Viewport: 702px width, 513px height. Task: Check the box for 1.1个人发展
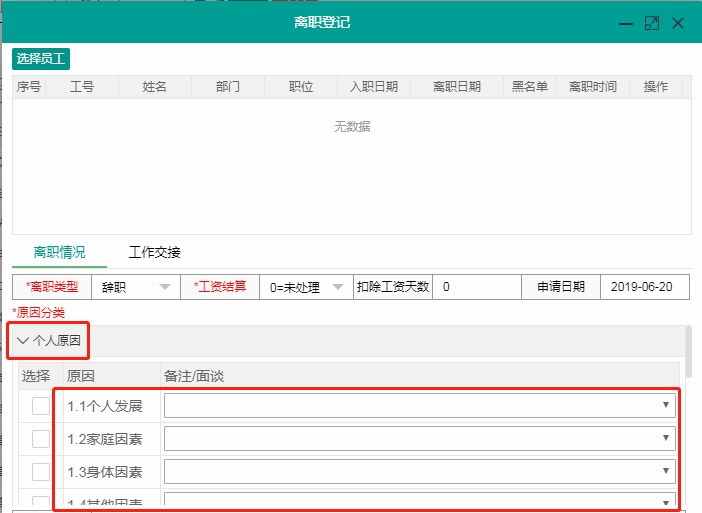click(x=40, y=406)
